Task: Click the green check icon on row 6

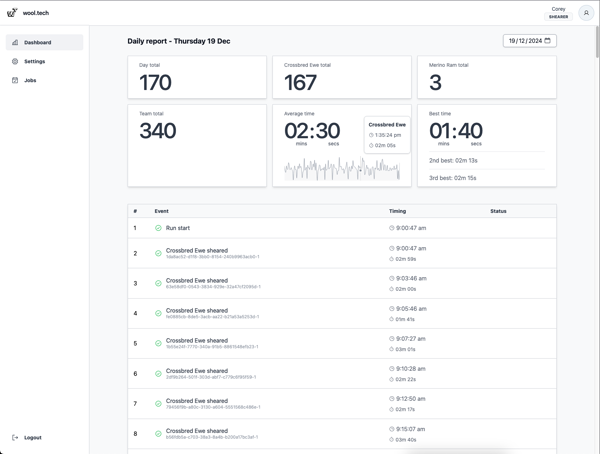Action: click(x=158, y=374)
